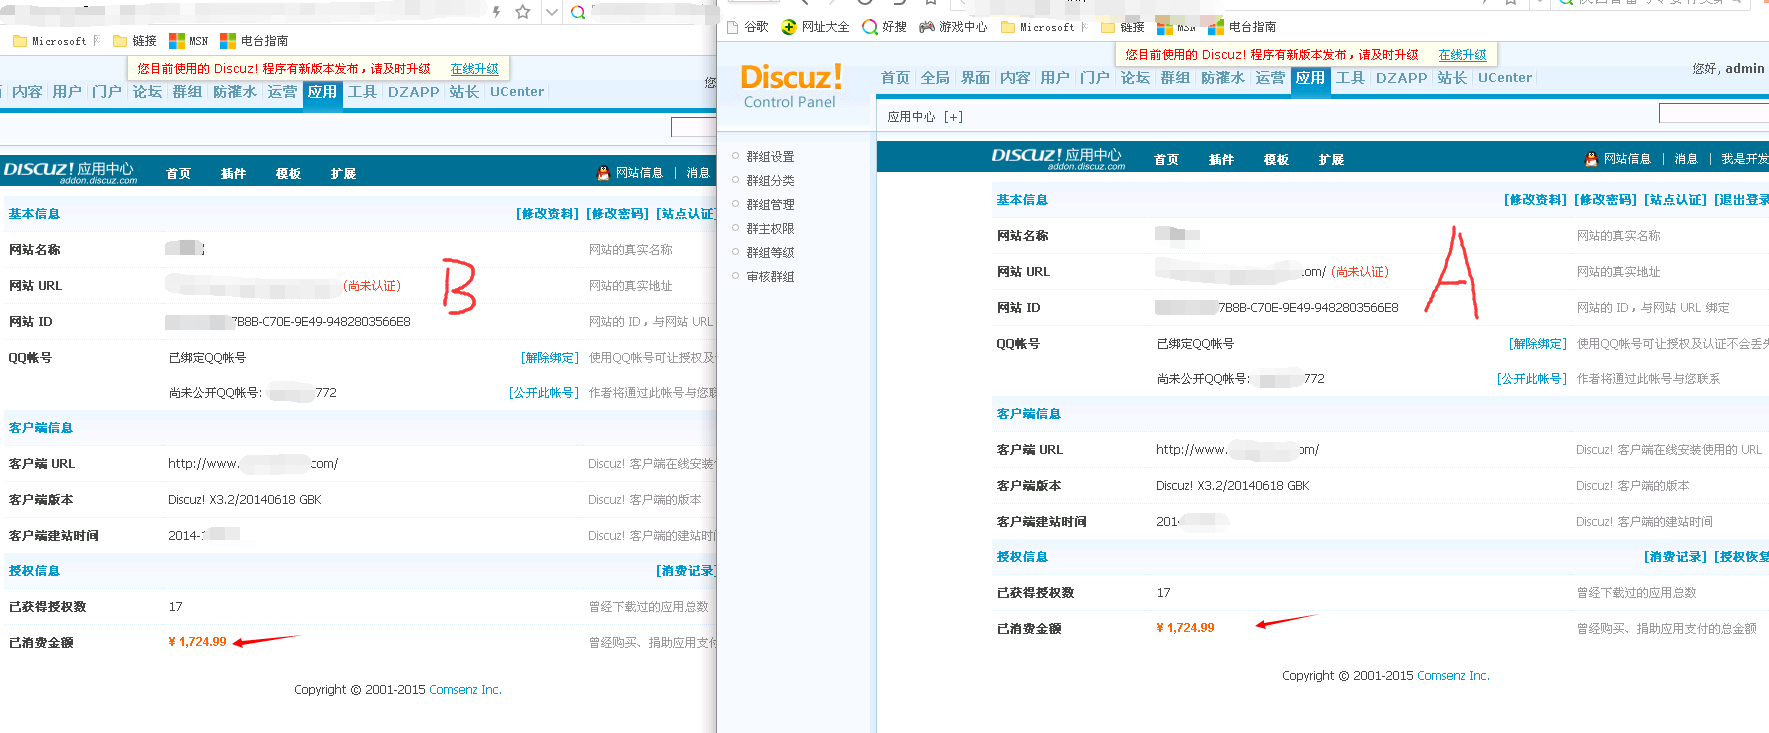
Task: Click the bookmark star beside the lightning icon
Action: (x=522, y=12)
